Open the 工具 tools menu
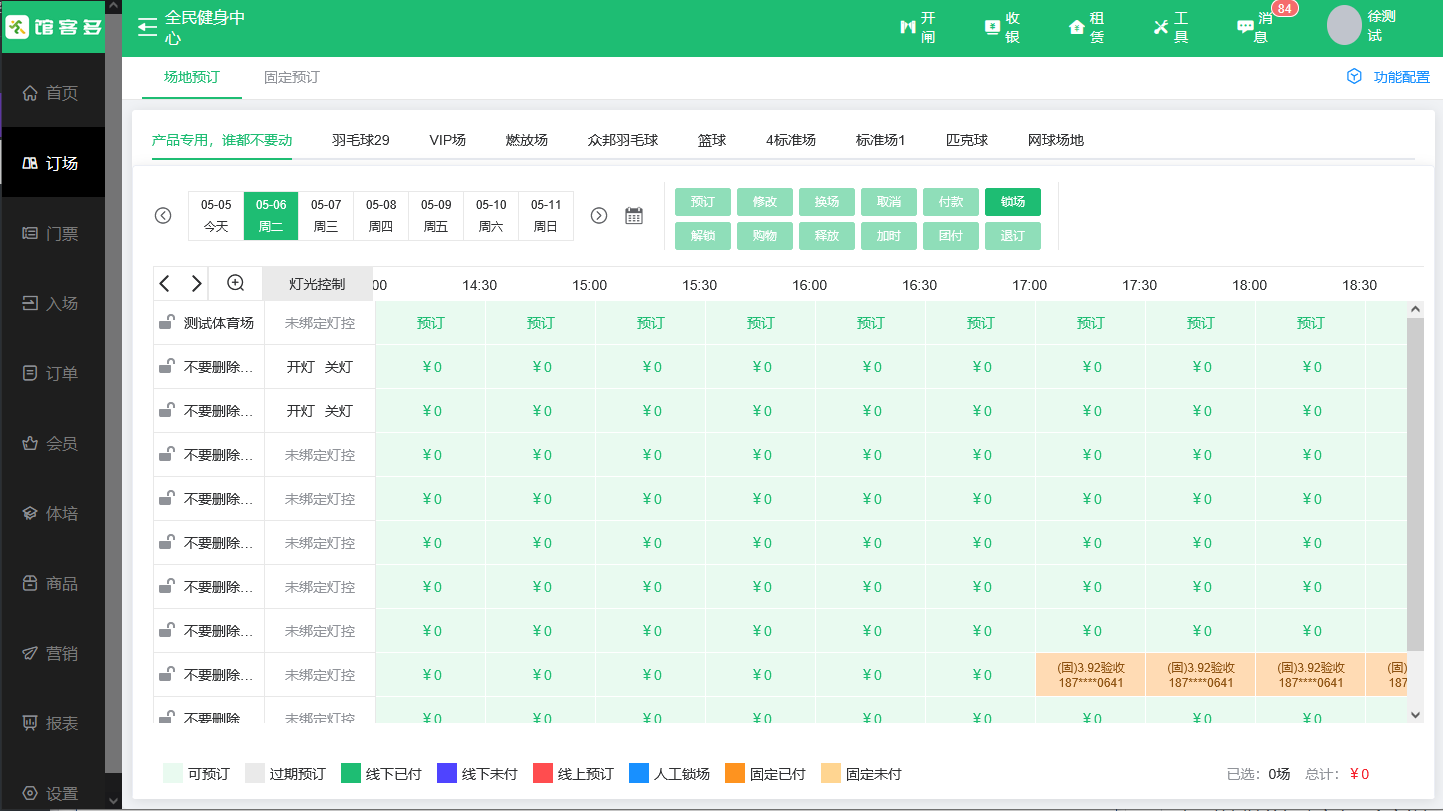The width and height of the screenshot is (1443, 811). 1170,27
